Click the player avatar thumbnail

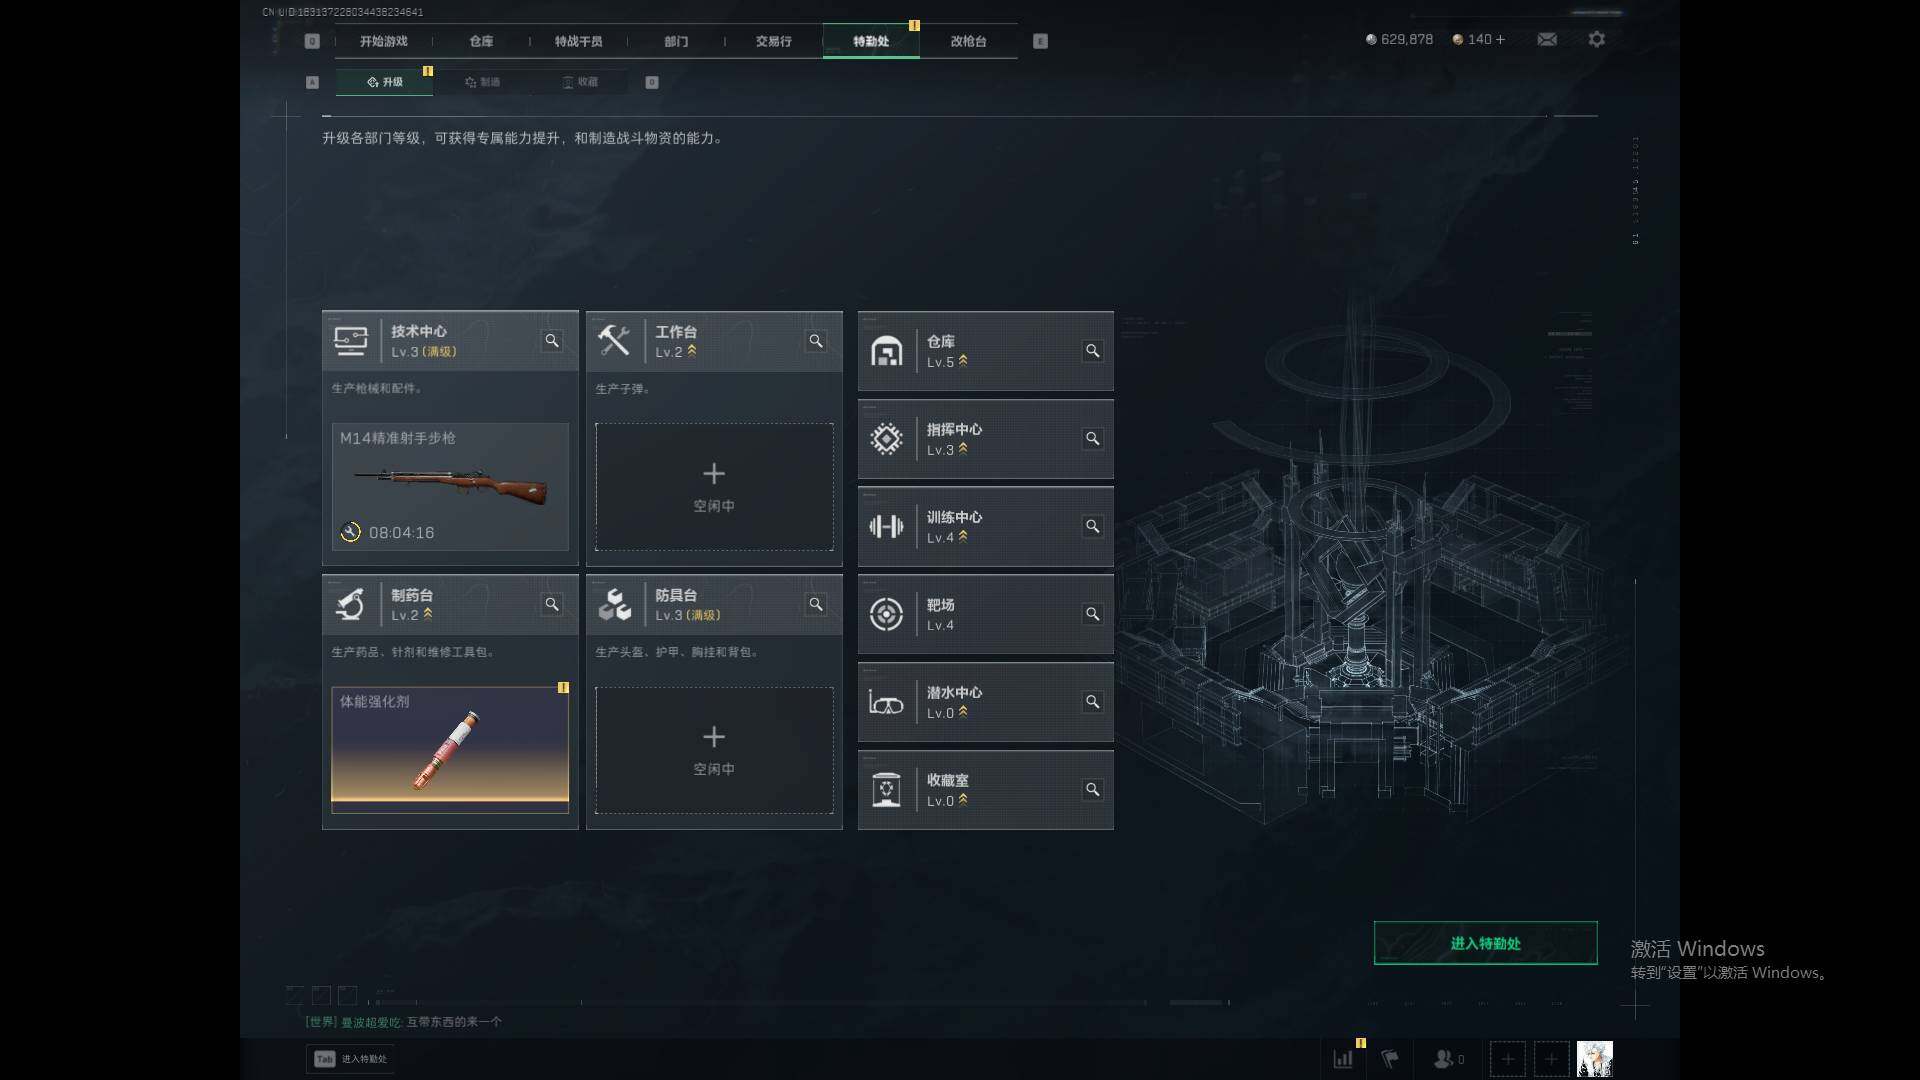tap(1595, 1058)
